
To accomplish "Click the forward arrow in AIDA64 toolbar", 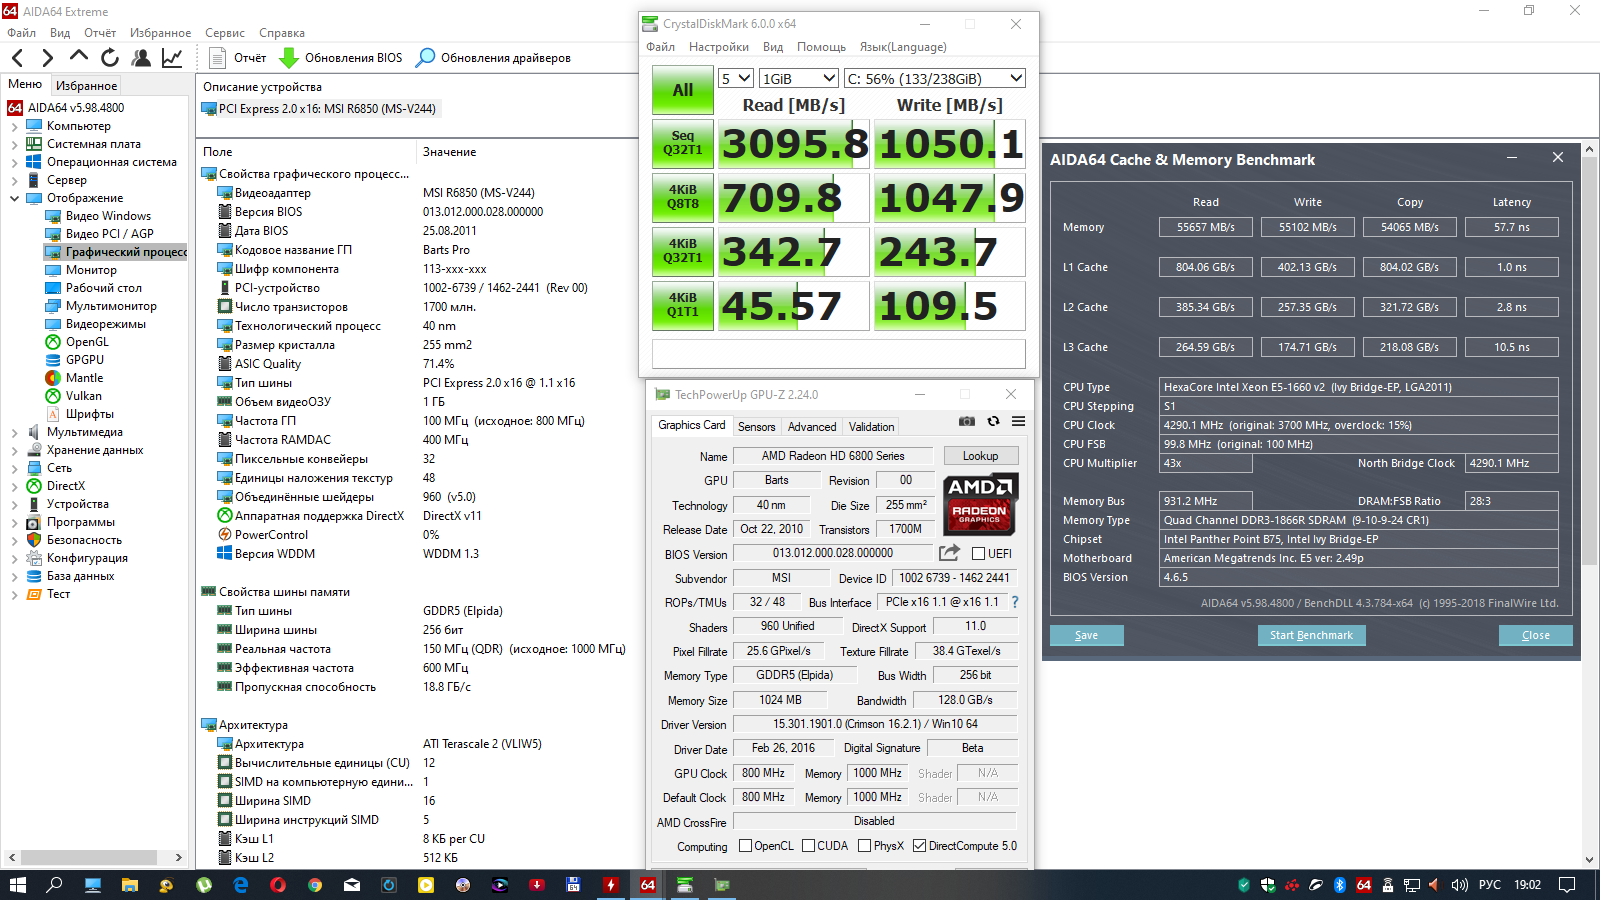I will (x=47, y=58).
